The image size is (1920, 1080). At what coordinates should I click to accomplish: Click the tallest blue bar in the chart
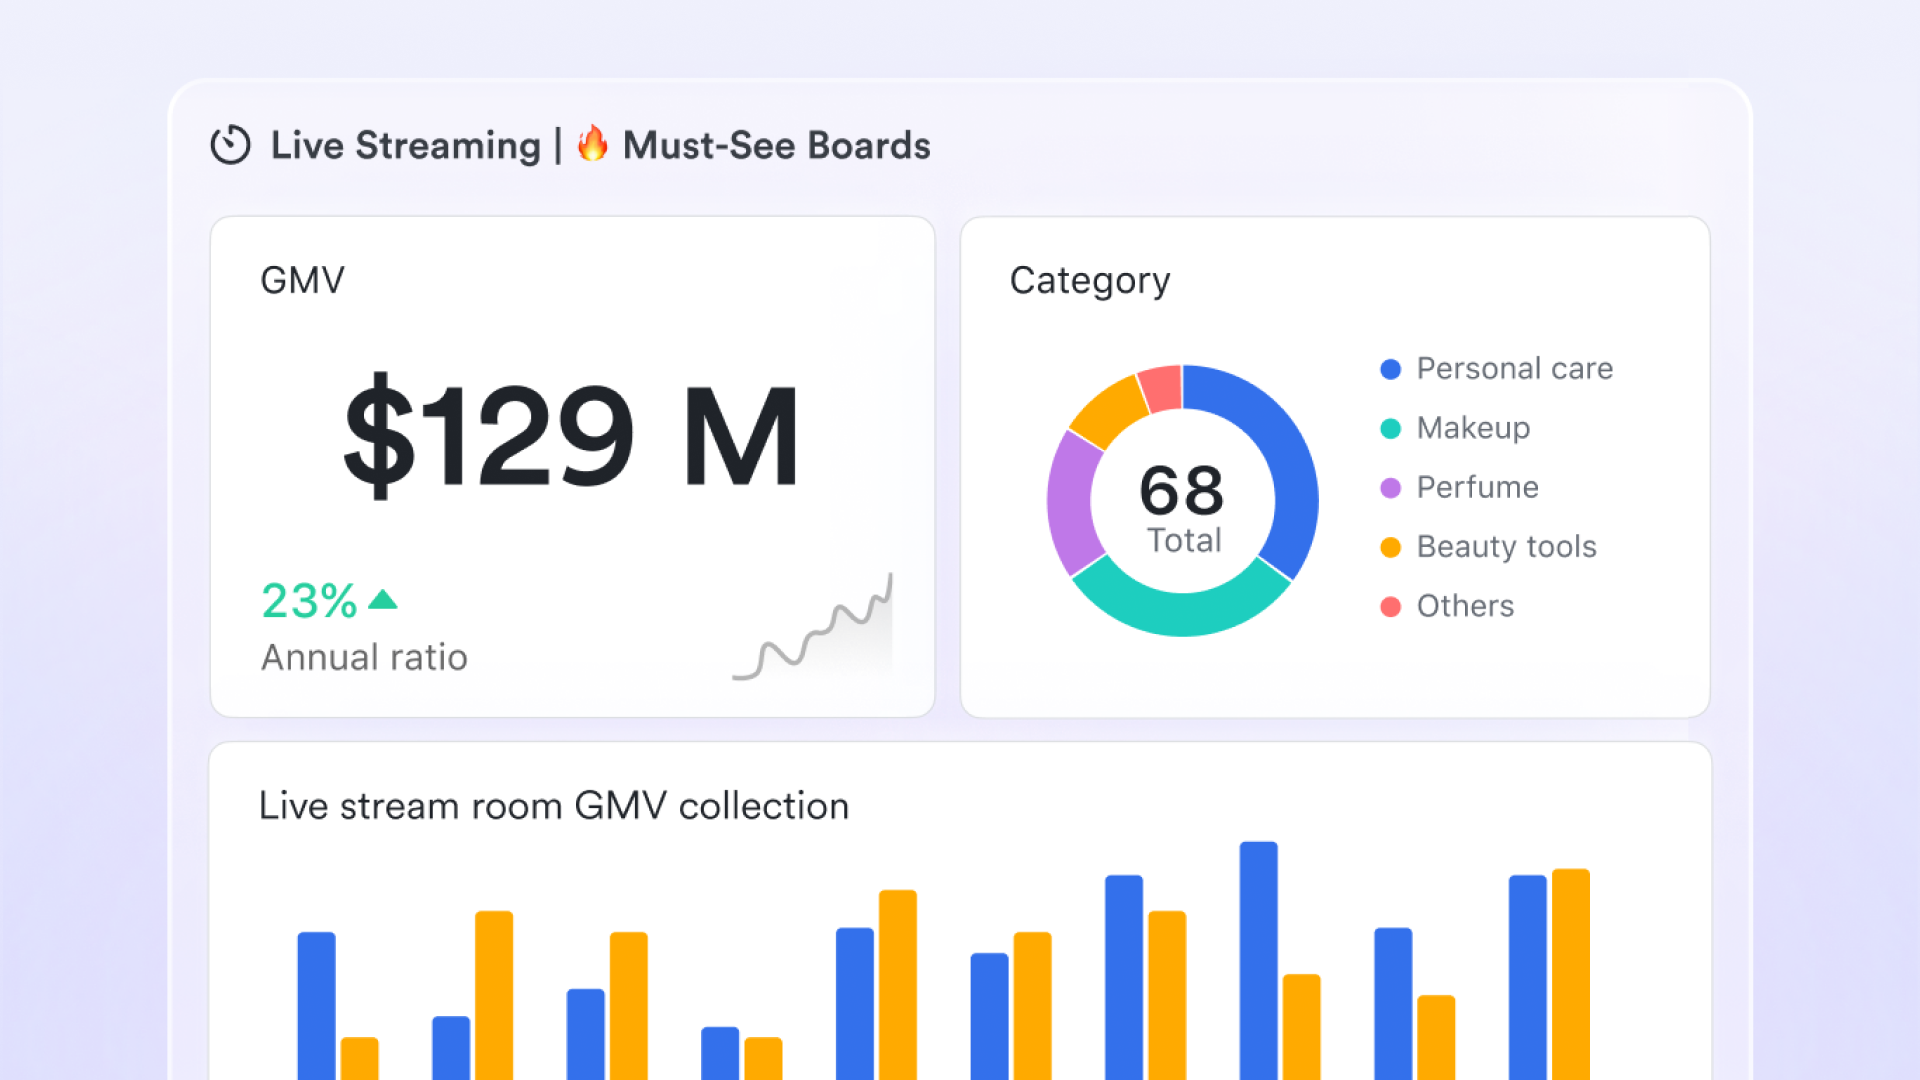coord(1259,960)
